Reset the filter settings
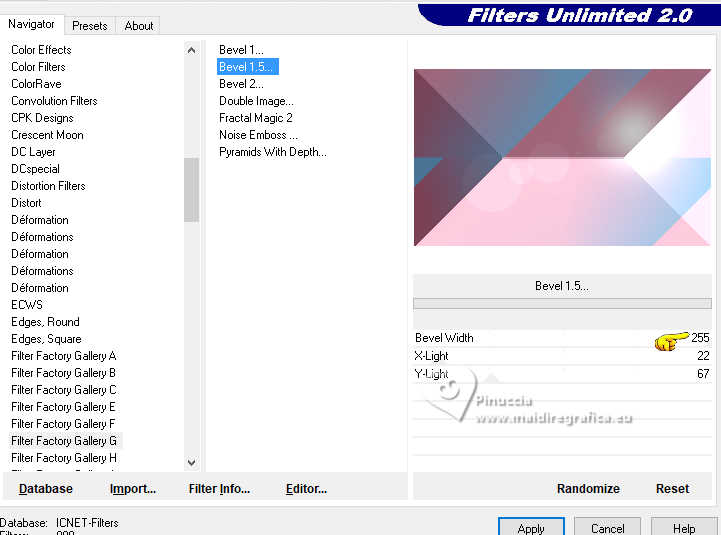This screenshot has height=535, width=721. coord(672,489)
